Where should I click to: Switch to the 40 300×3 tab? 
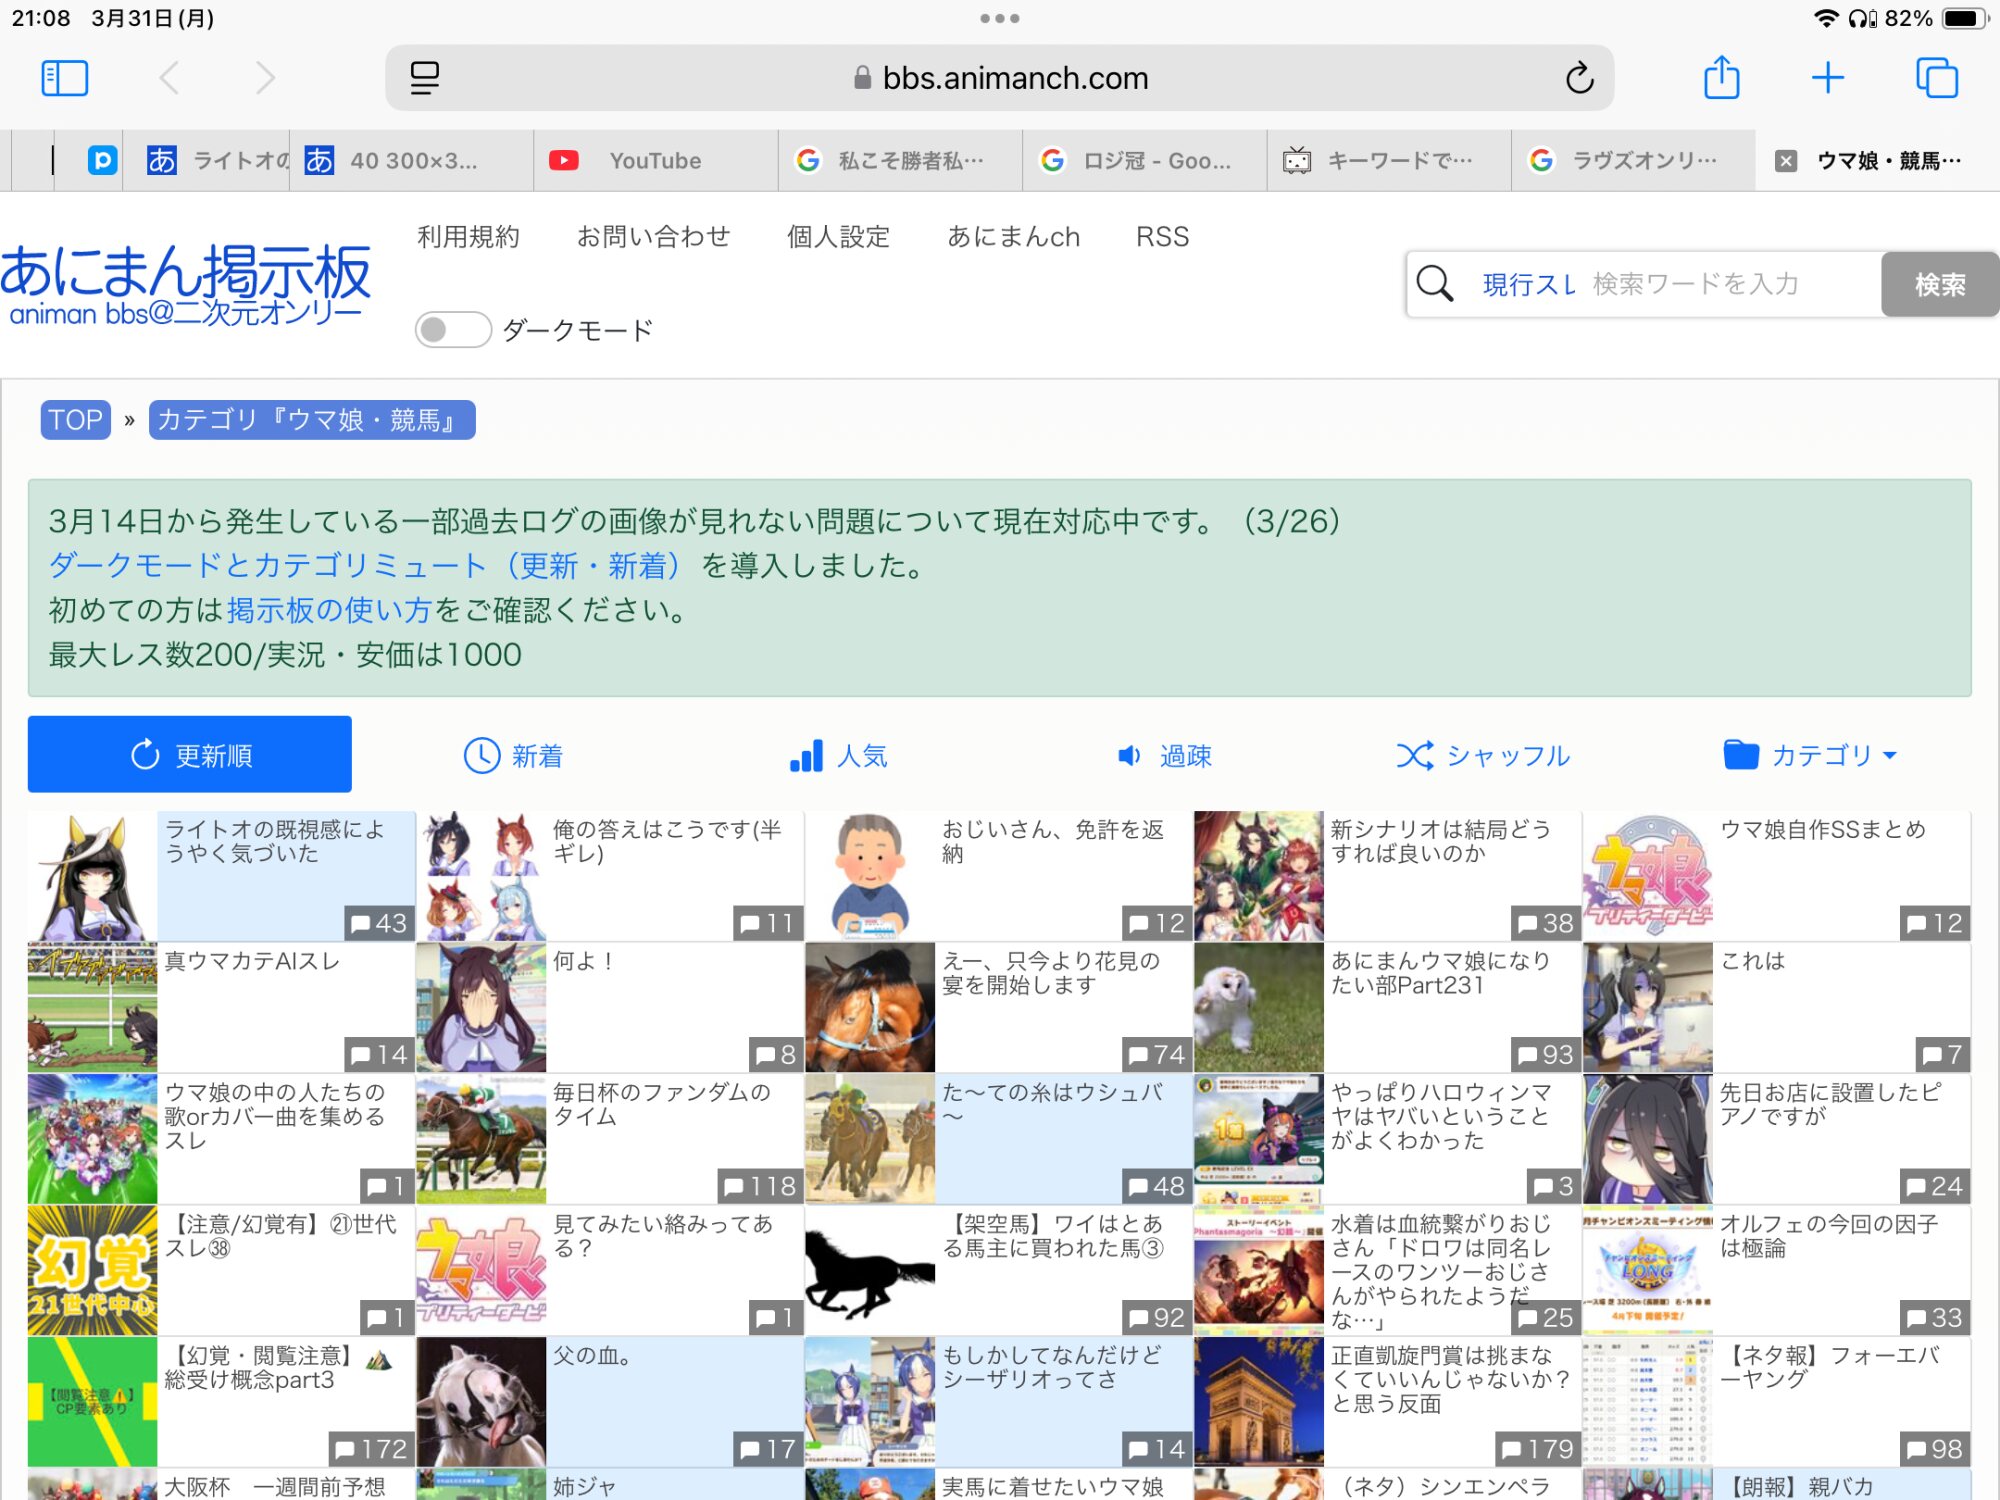pyautogui.click(x=412, y=161)
